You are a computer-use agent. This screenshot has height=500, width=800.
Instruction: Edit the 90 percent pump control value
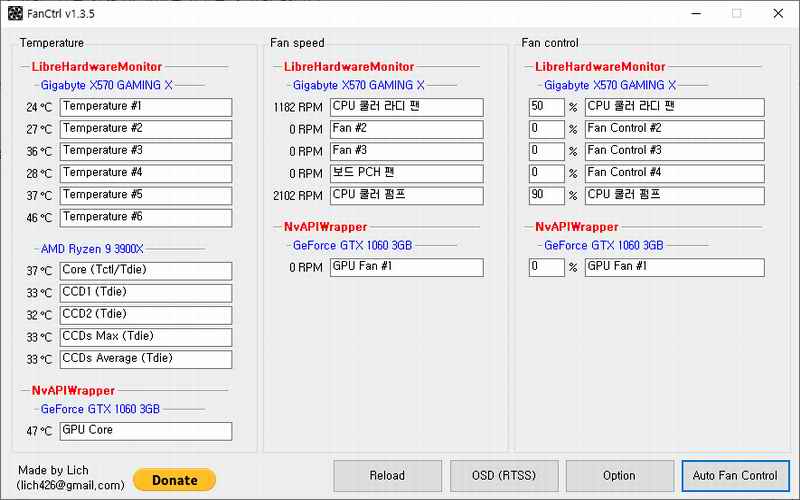coord(546,195)
